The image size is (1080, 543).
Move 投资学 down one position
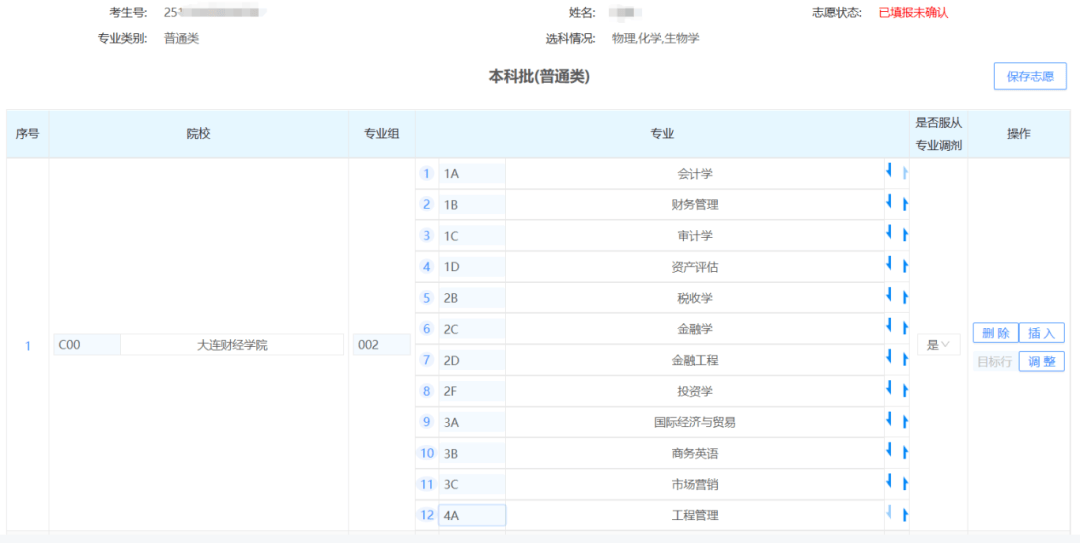889,388
